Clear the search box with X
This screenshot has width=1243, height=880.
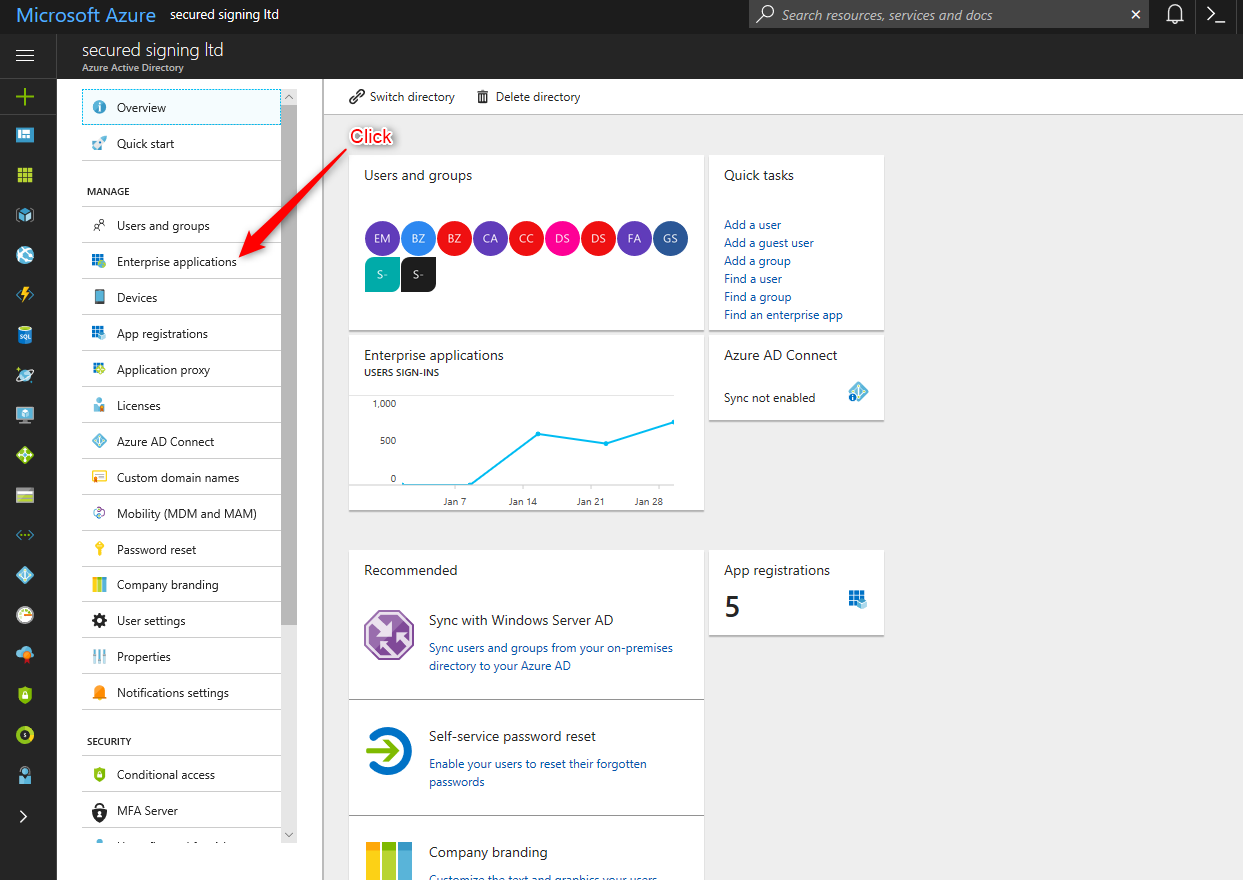[1135, 15]
